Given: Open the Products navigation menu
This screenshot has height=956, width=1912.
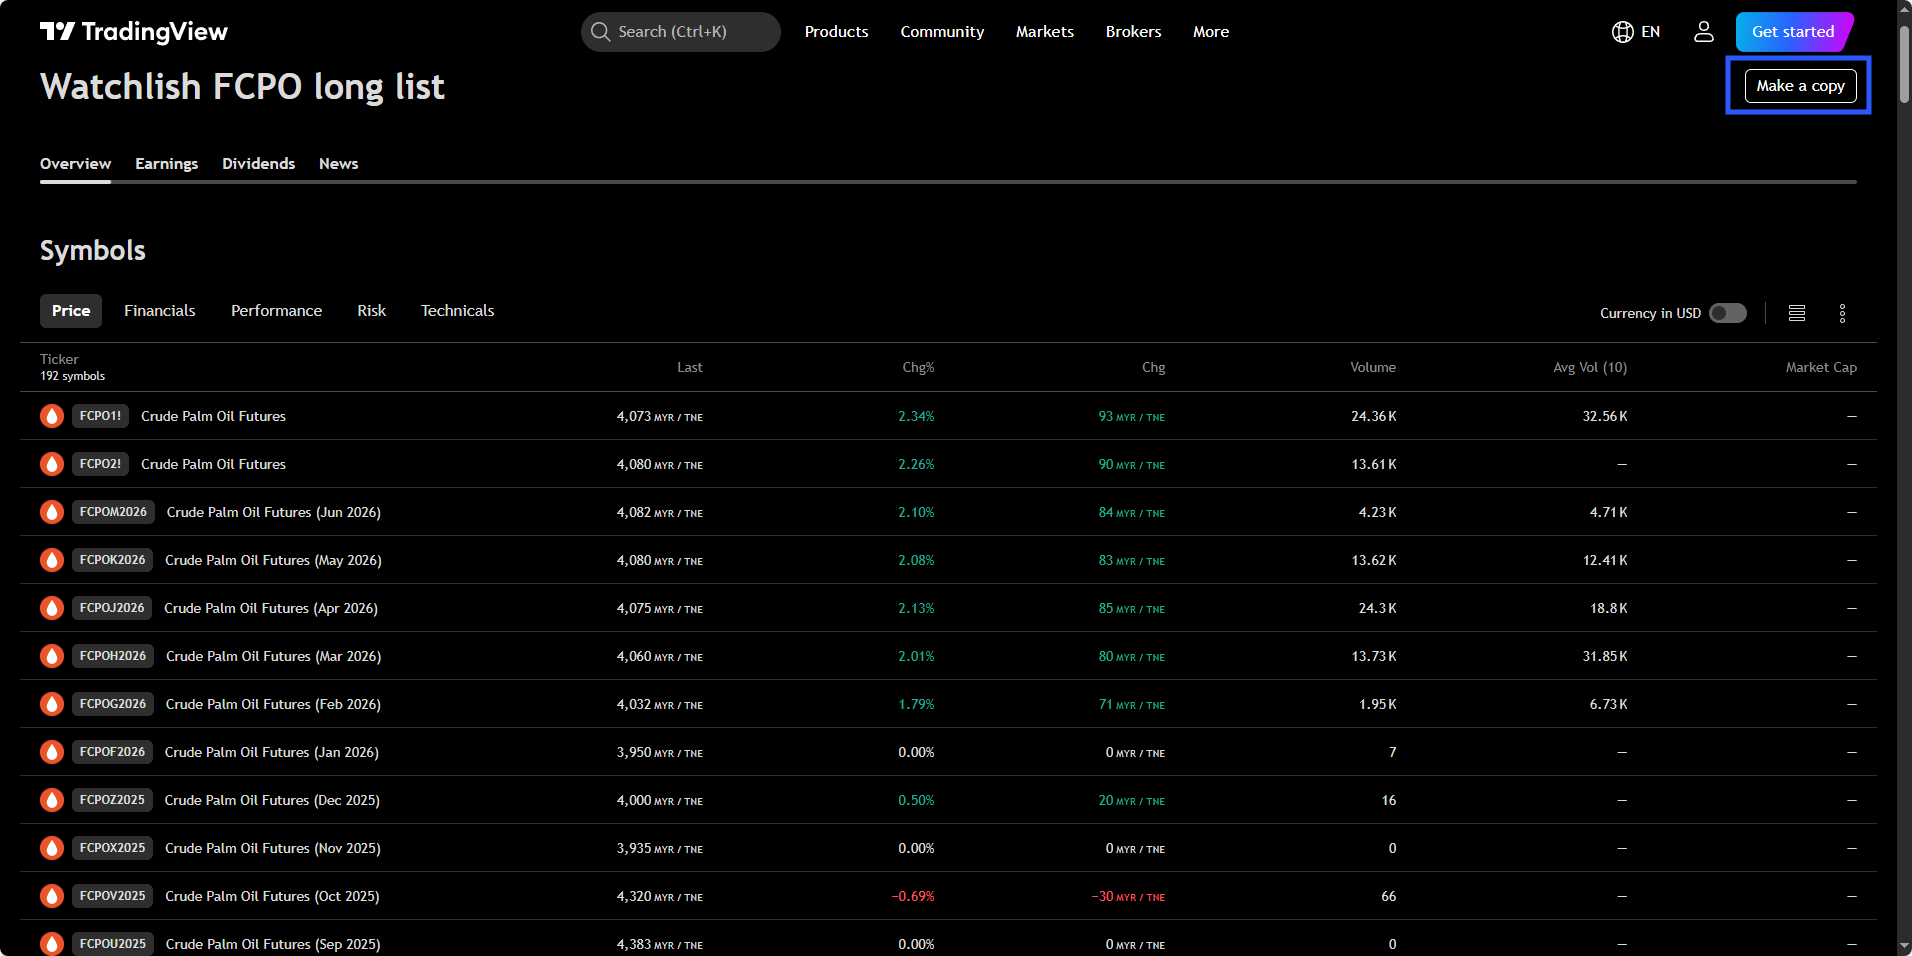Looking at the screenshot, I should coord(836,32).
